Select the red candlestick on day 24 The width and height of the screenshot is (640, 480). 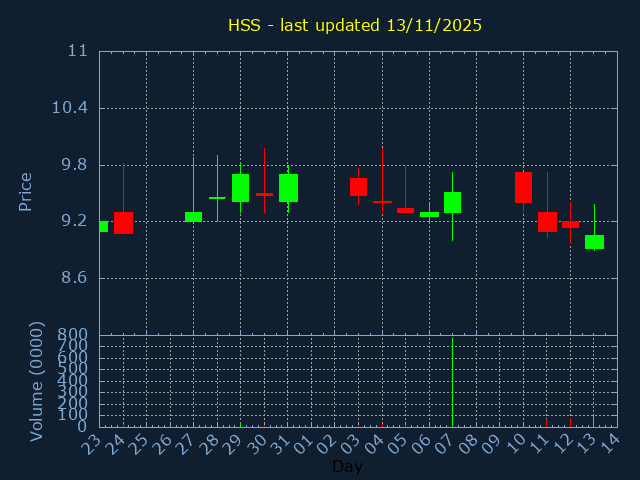click(123, 222)
